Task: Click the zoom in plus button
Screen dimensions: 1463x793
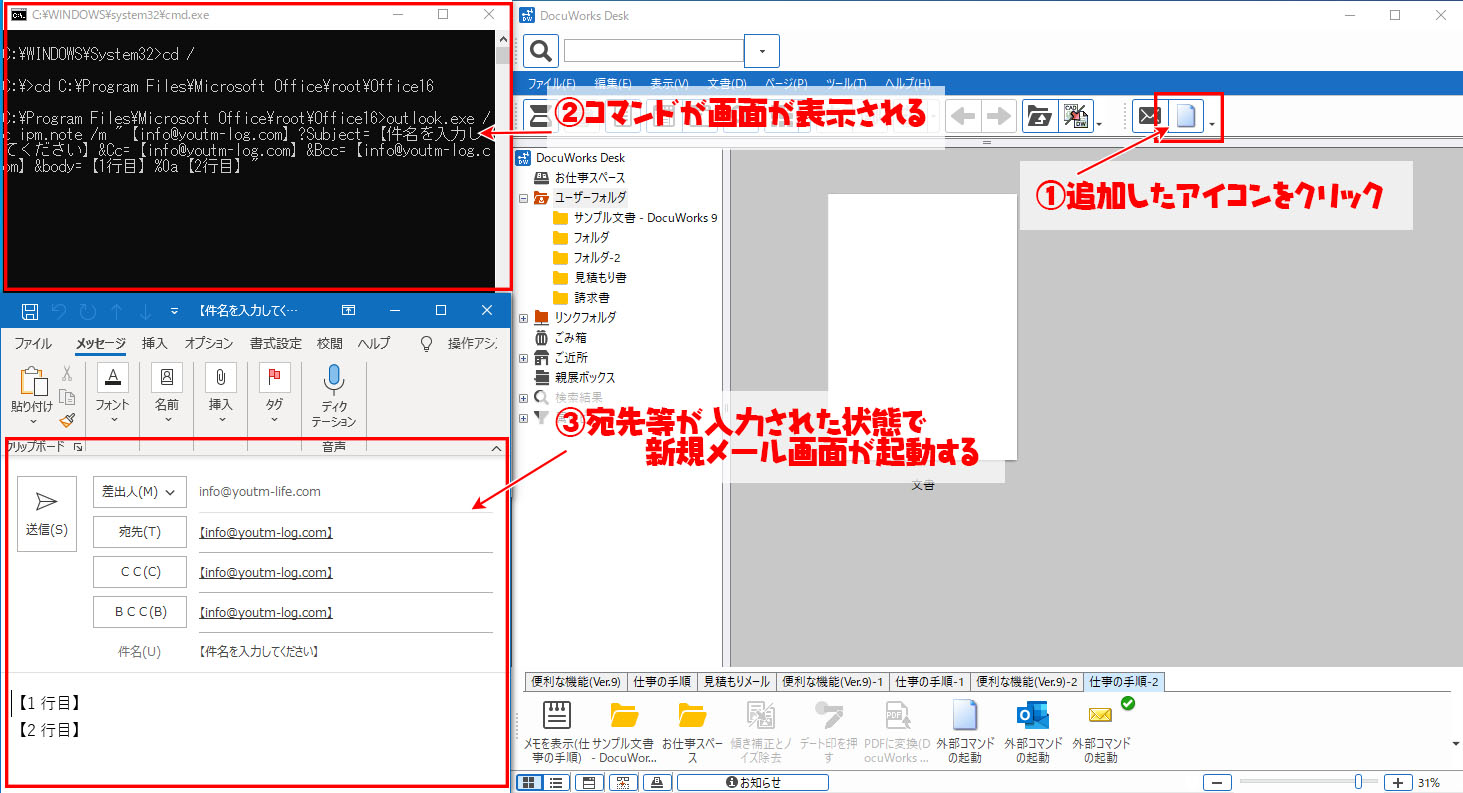Action: [x=1398, y=782]
